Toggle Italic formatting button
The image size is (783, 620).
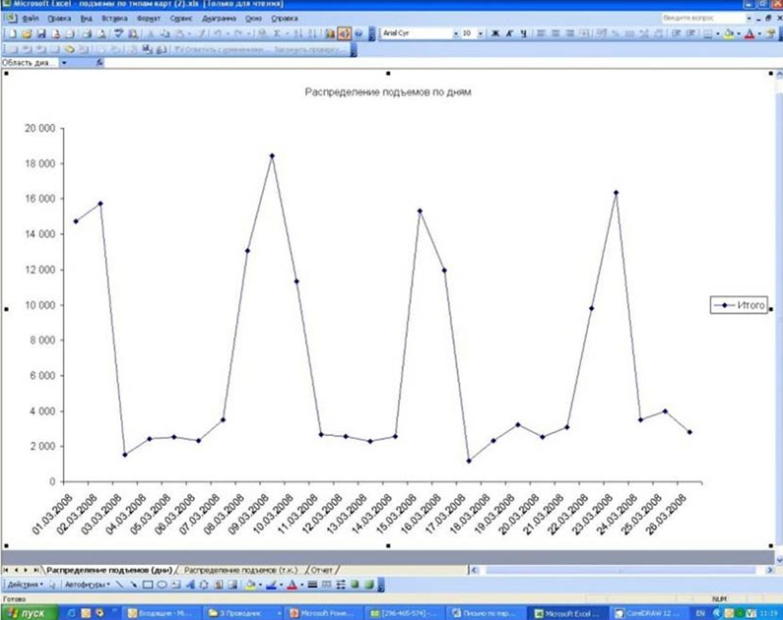(508, 33)
